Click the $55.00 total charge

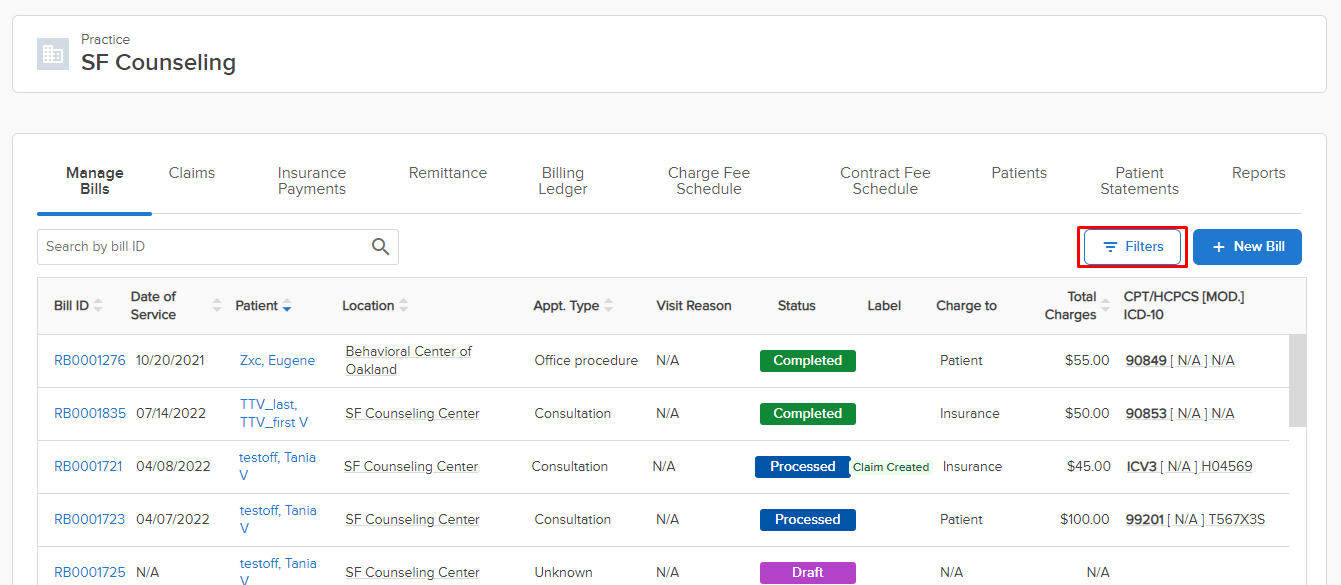click(x=1087, y=361)
